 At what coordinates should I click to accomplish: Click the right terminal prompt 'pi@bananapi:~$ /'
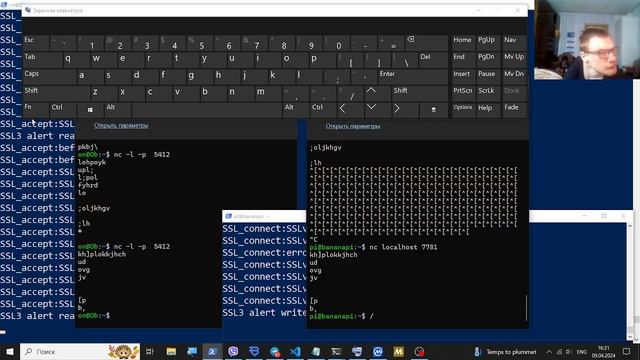[x=342, y=316]
